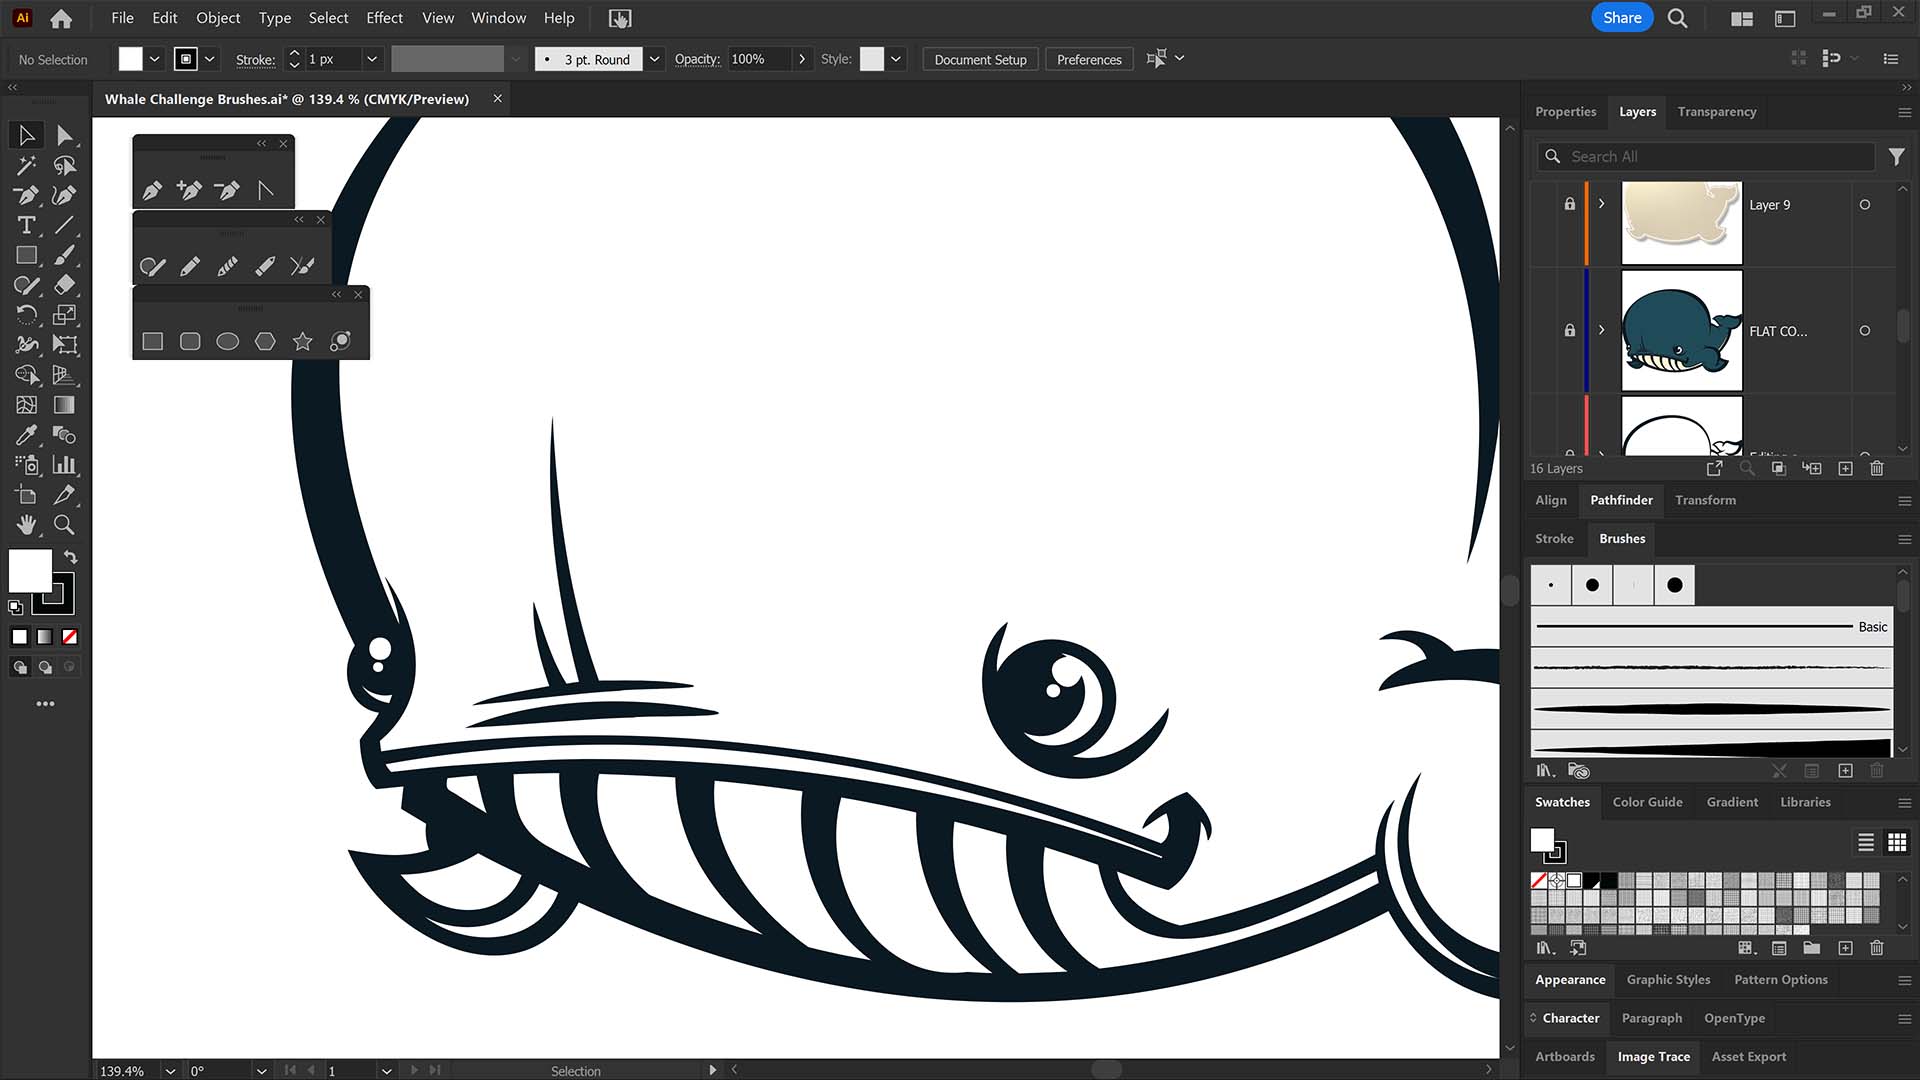This screenshot has width=1920, height=1080.
Task: Set color mode to solid Color
Action: tap(20, 637)
